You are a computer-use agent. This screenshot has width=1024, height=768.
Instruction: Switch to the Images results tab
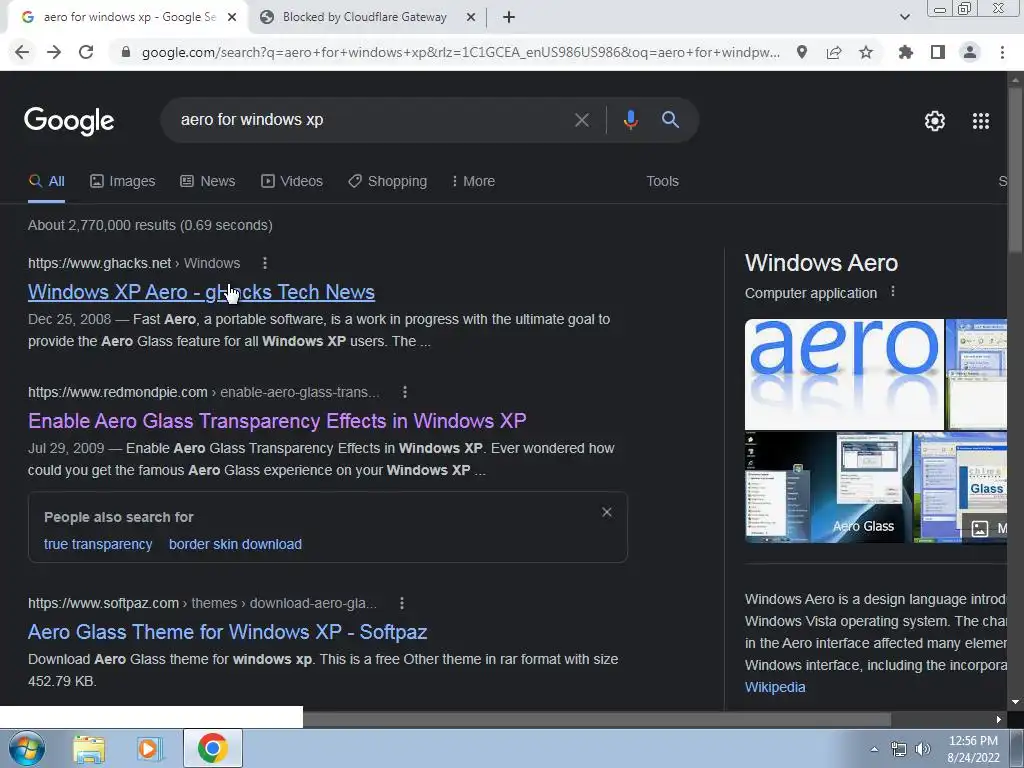123,182
